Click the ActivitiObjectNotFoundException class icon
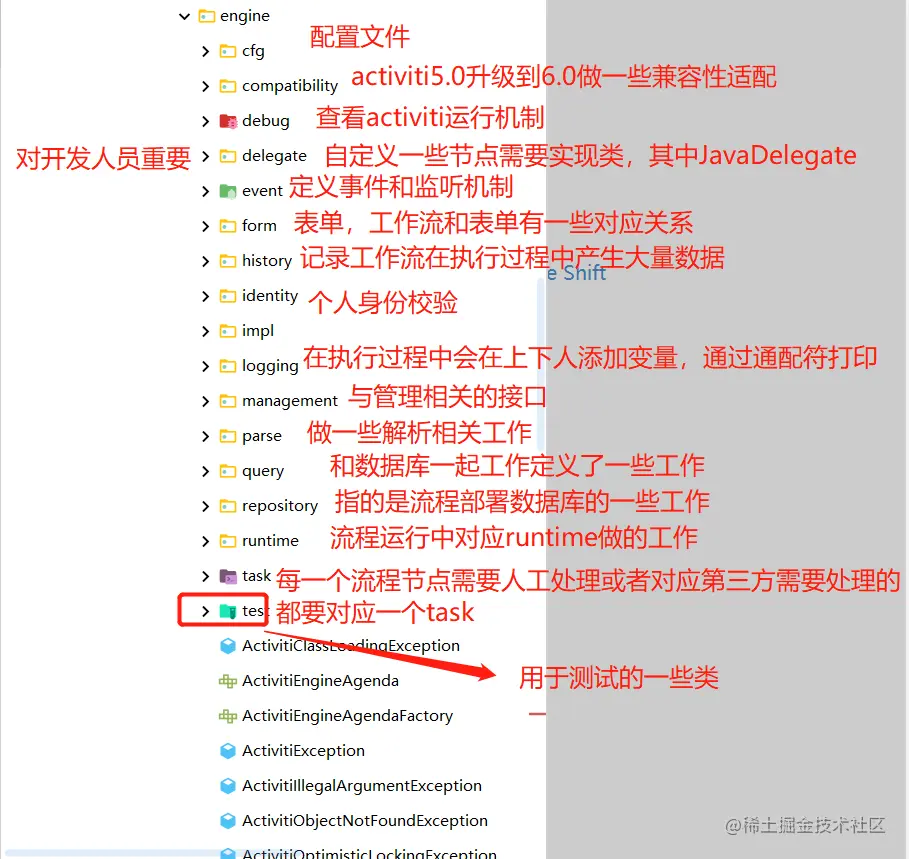Viewport: 909px width, 859px height. pyautogui.click(x=228, y=820)
